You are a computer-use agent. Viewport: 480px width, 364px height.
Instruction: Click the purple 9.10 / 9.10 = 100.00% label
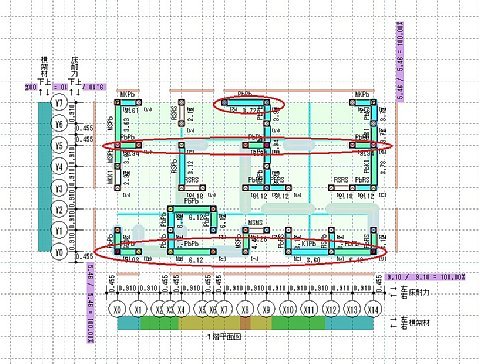tap(425, 277)
